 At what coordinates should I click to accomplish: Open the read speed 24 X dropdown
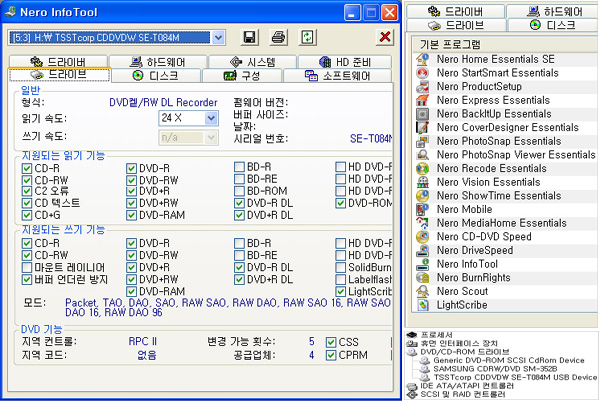pyautogui.click(x=211, y=118)
